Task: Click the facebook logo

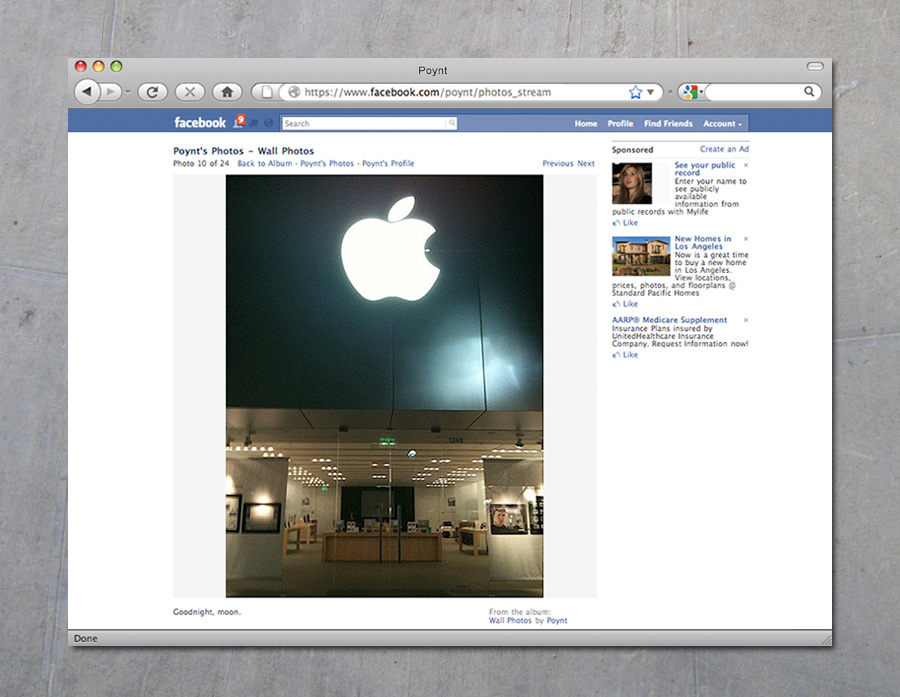Action: tap(200, 122)
